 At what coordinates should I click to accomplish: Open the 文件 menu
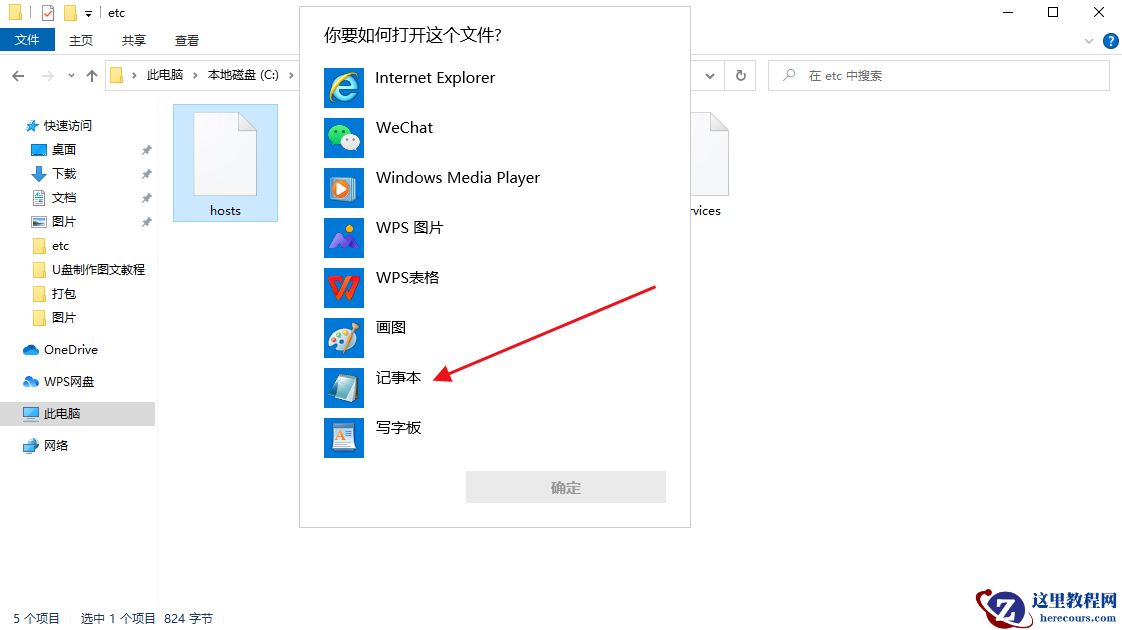coord(28,40)
